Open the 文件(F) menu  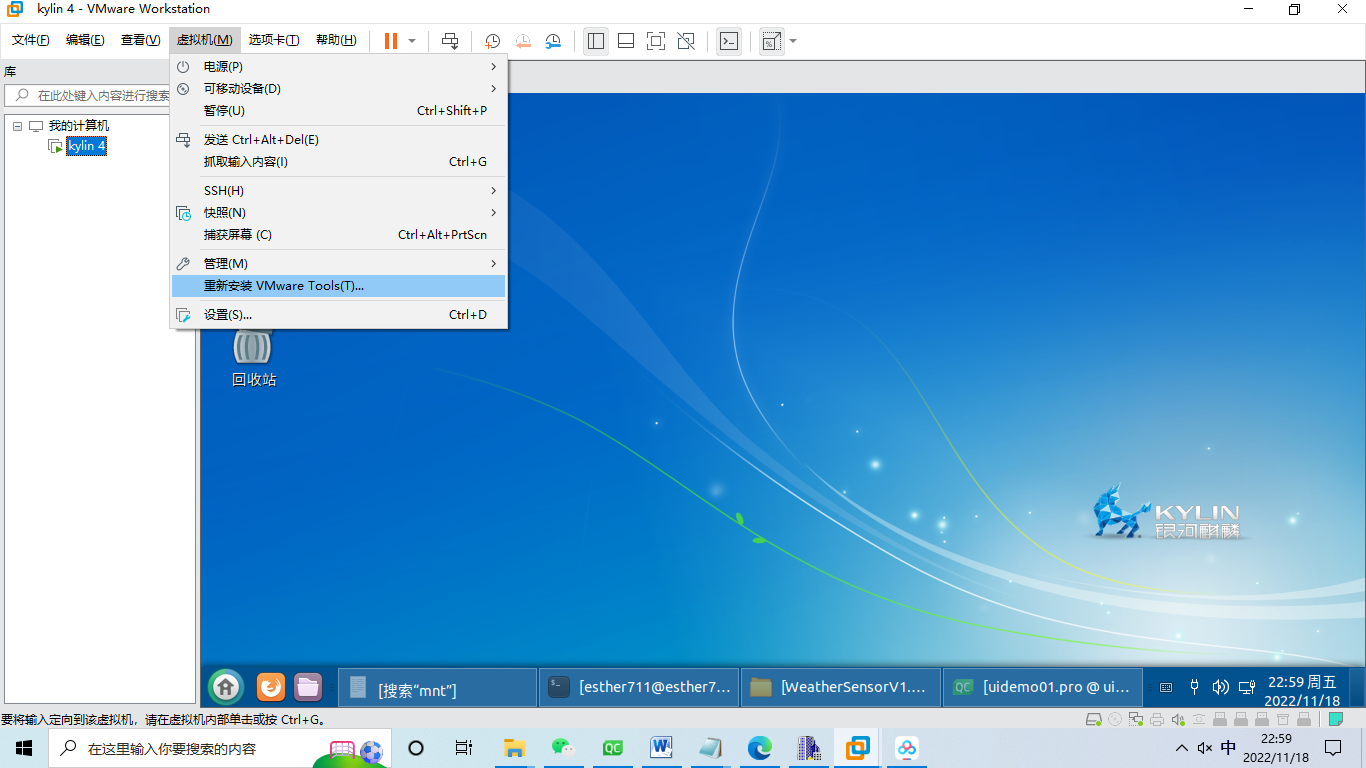[31, 40]
